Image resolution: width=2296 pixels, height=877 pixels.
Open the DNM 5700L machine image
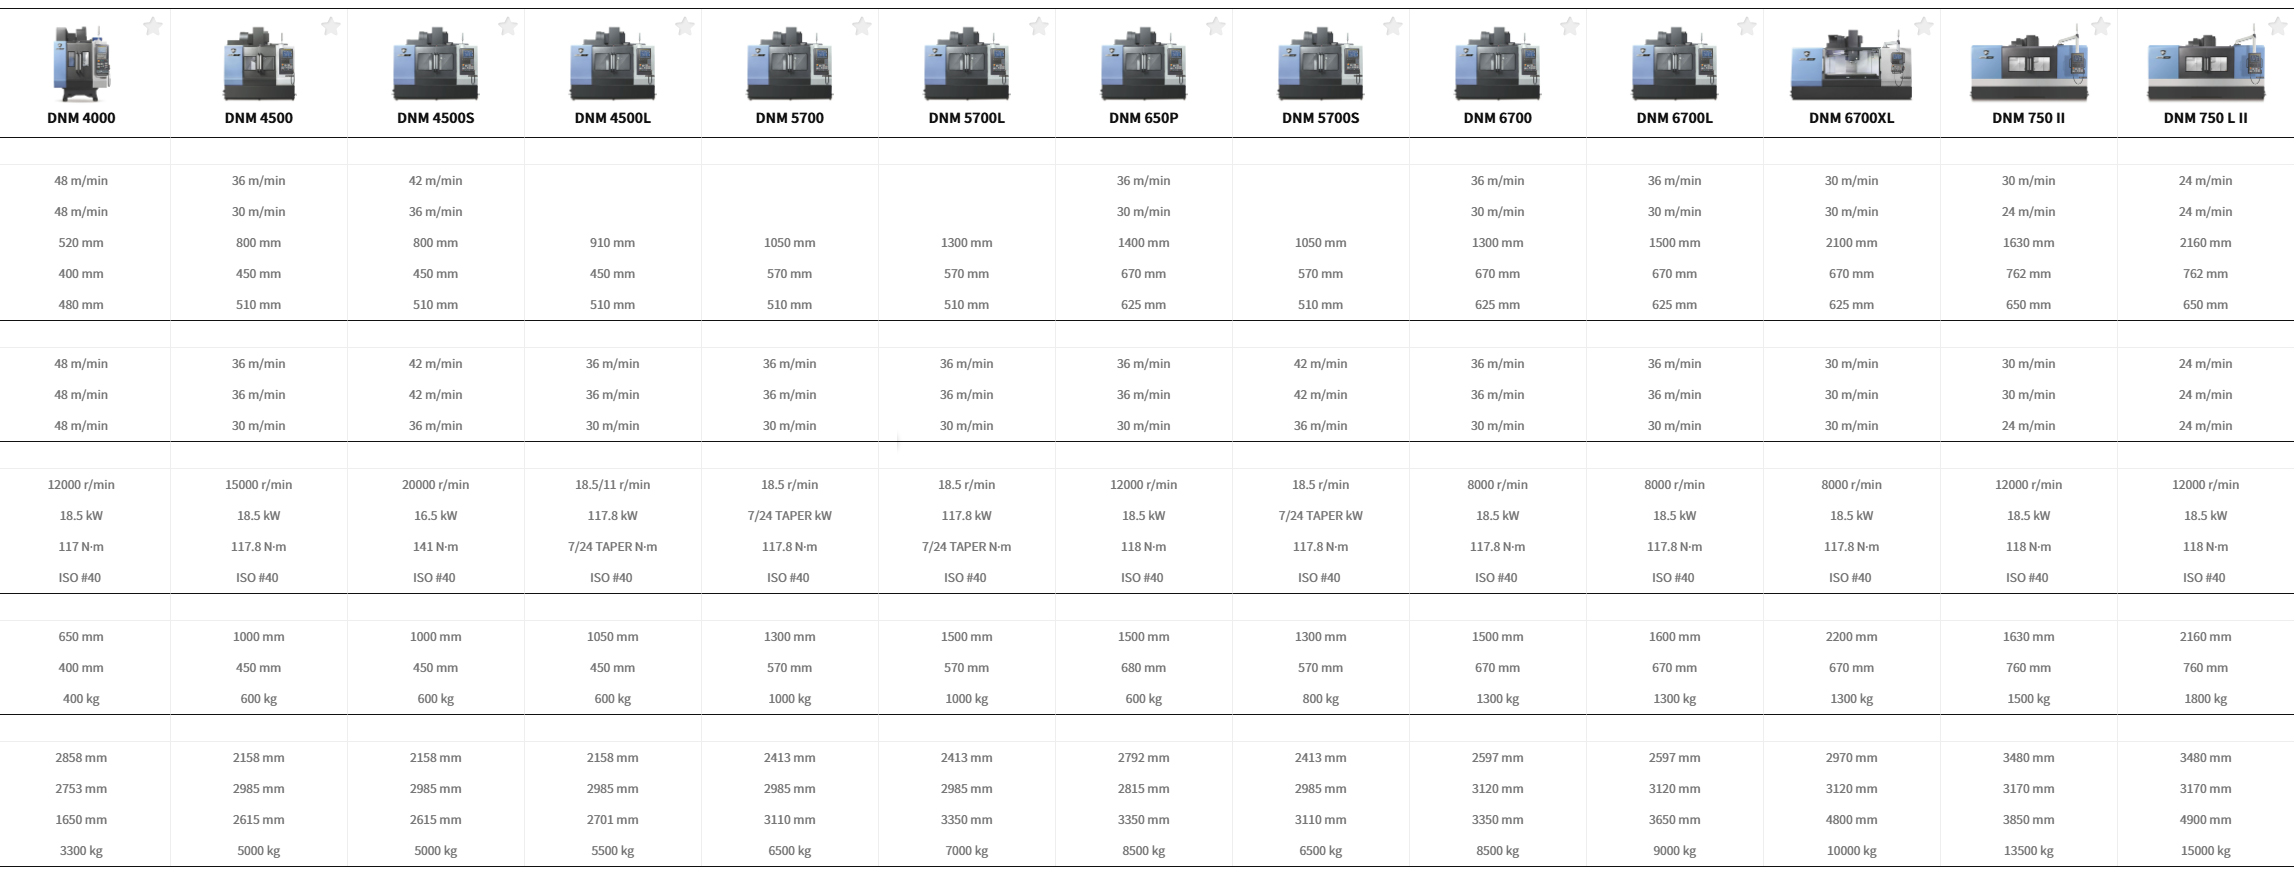pyautogui.click(x=967, y=64)
